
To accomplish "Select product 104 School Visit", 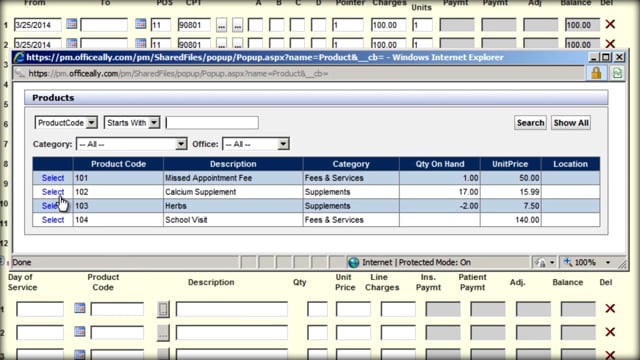I will [x=53, y=220].
